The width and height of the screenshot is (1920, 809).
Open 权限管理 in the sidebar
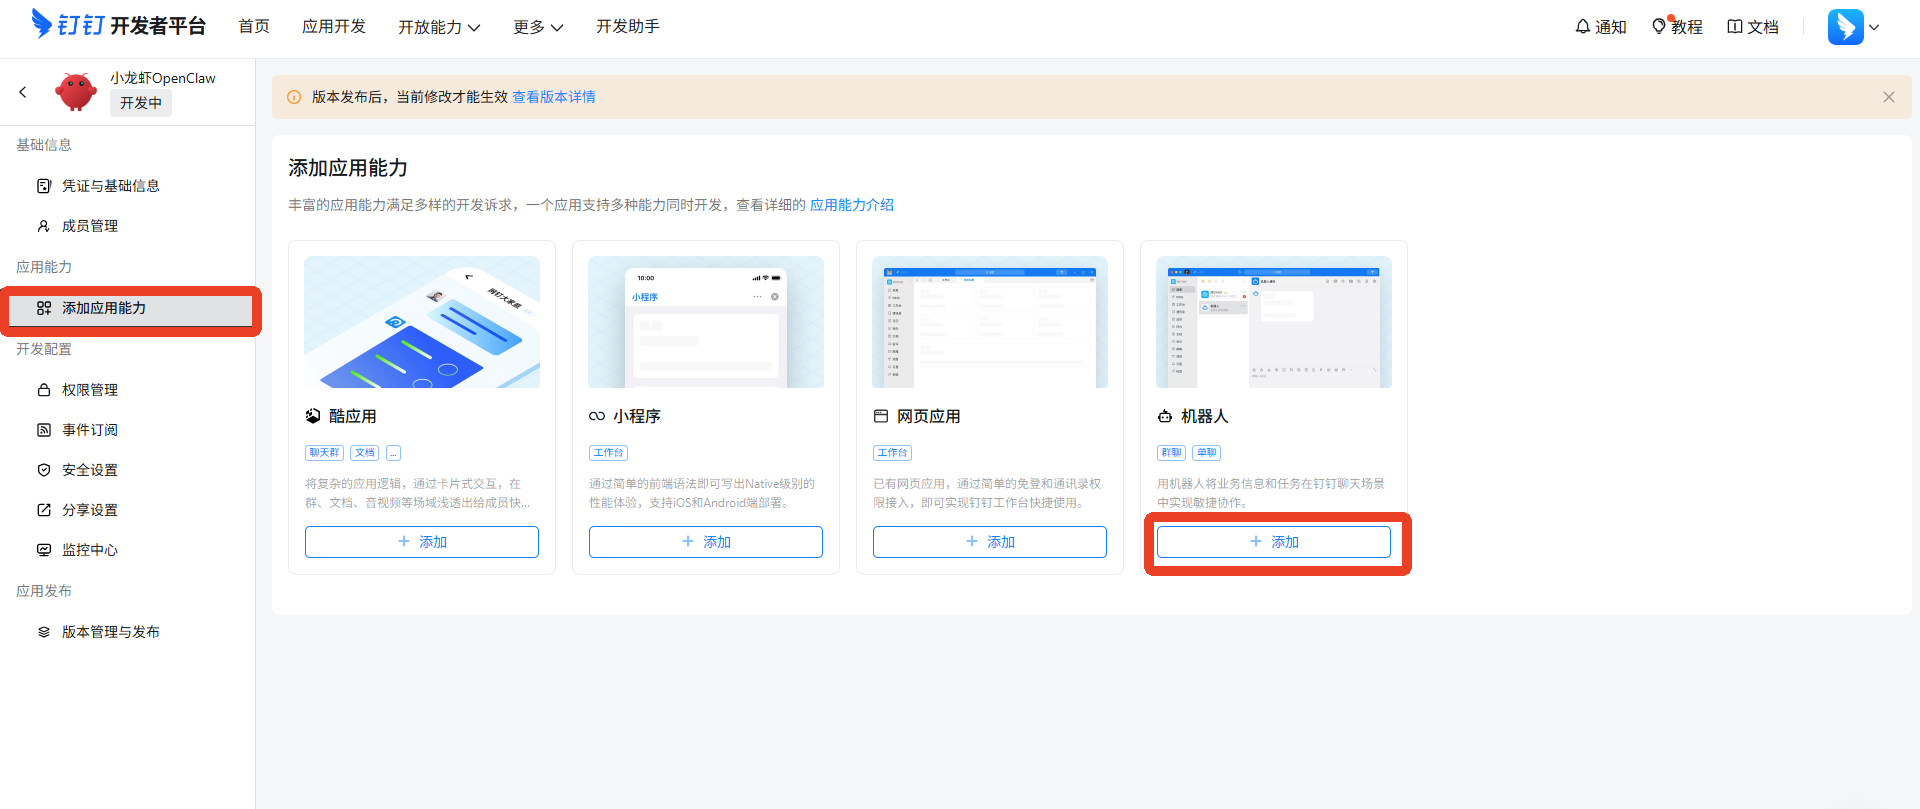point(90,390)
